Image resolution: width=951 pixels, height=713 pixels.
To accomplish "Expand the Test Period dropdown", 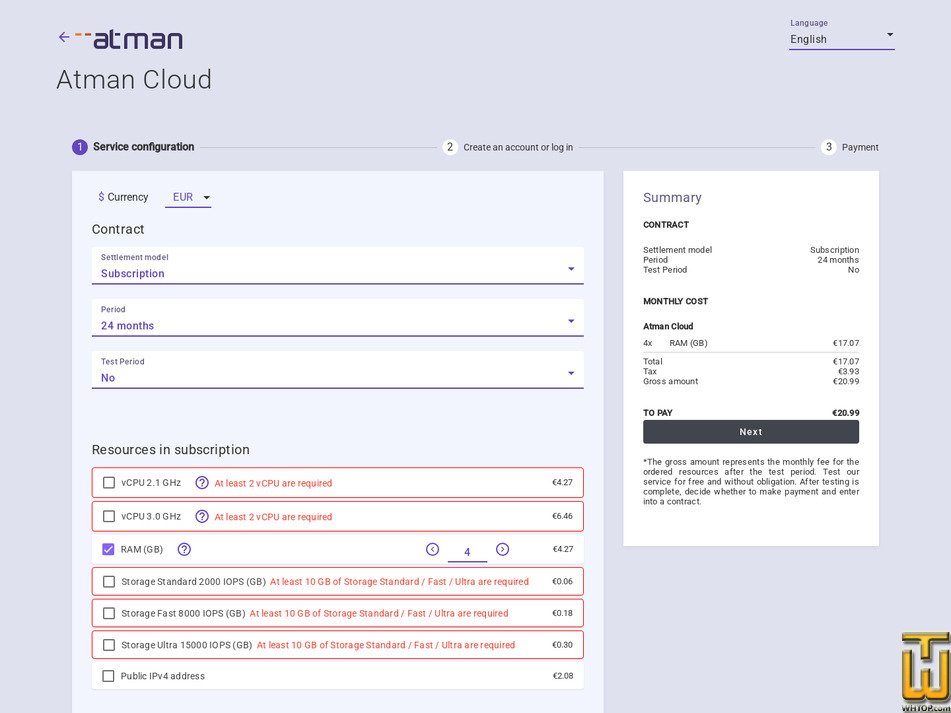I will [x=338, y=370].
